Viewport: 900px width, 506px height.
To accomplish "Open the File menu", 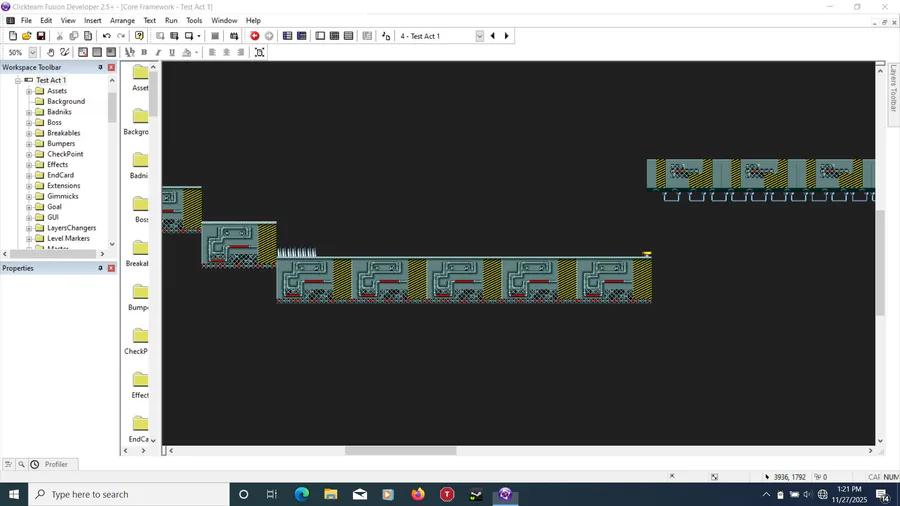I will point(26,20).
